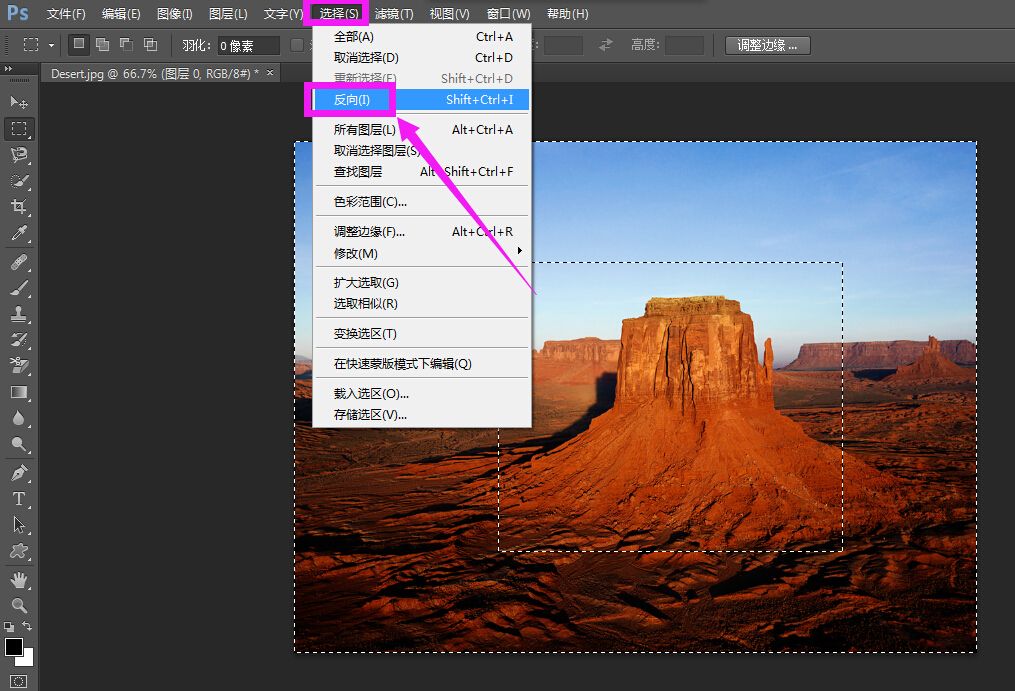Open the marquee tool preset picker arrow
Image resolution: width=1015 pixels, height=691 pixels.
(x=51, y=45)
